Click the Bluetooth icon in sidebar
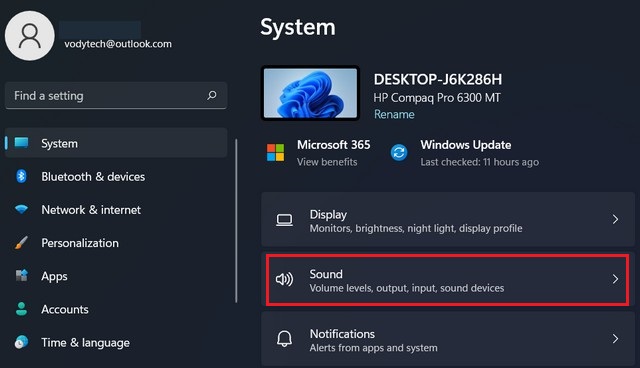 point(21,176)
